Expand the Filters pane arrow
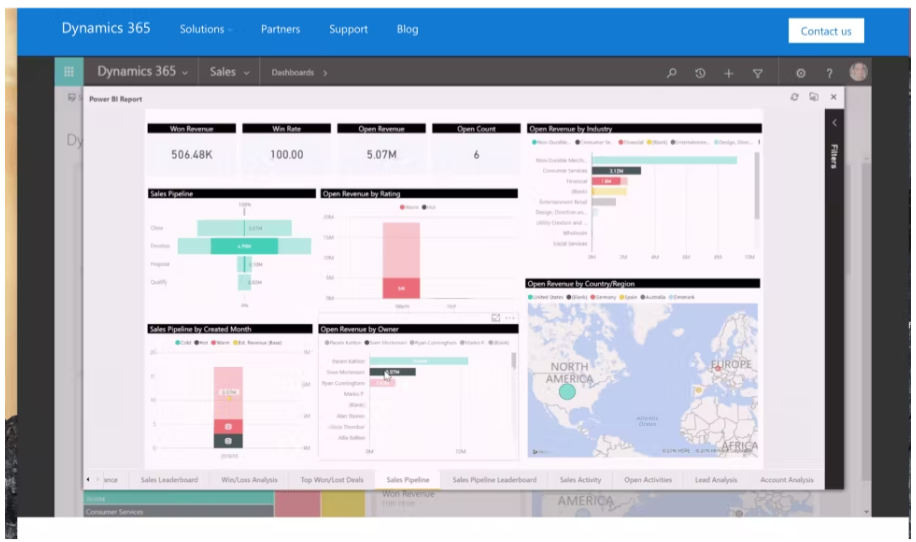 tap(834, 123)
